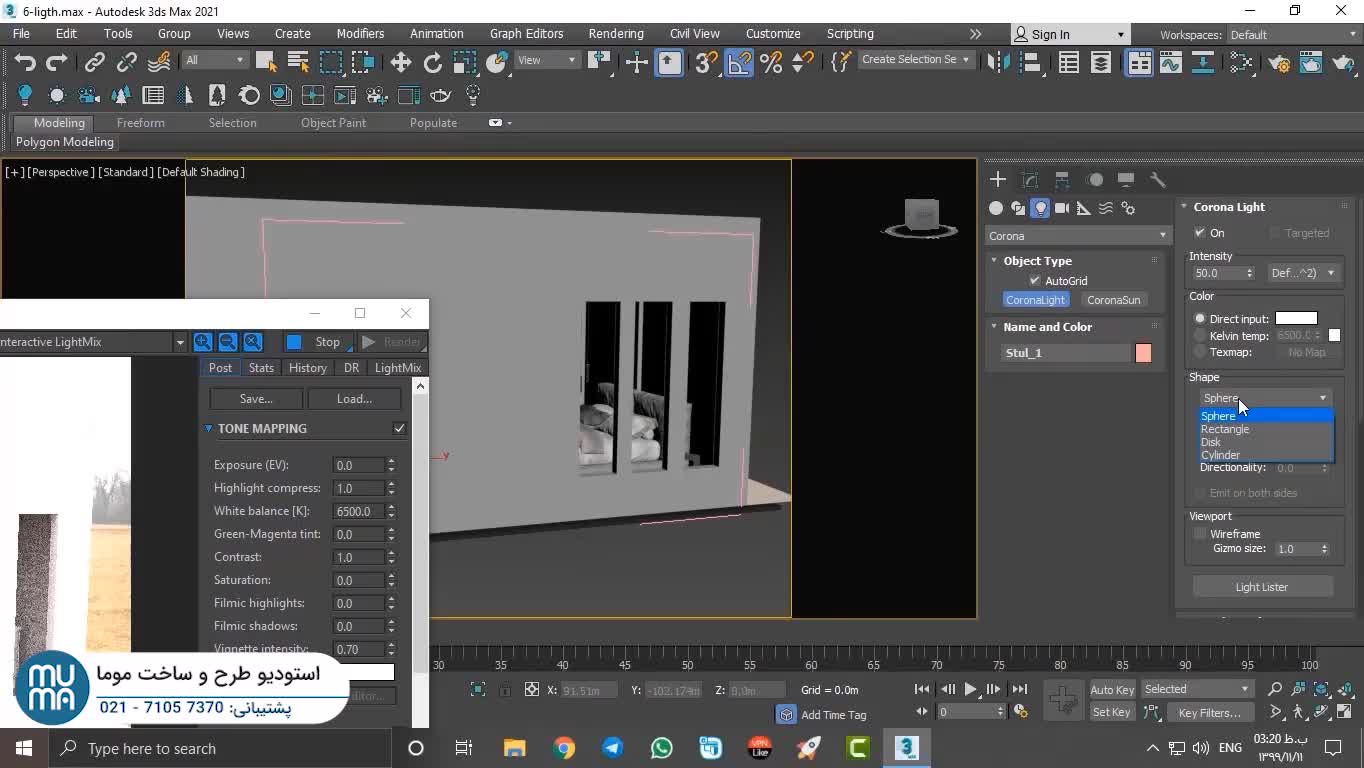The height and width of the screenshot is (768, 1364).
Task: Choose Rectangle from the Shape dropdown list
Action: (1225, 429)
